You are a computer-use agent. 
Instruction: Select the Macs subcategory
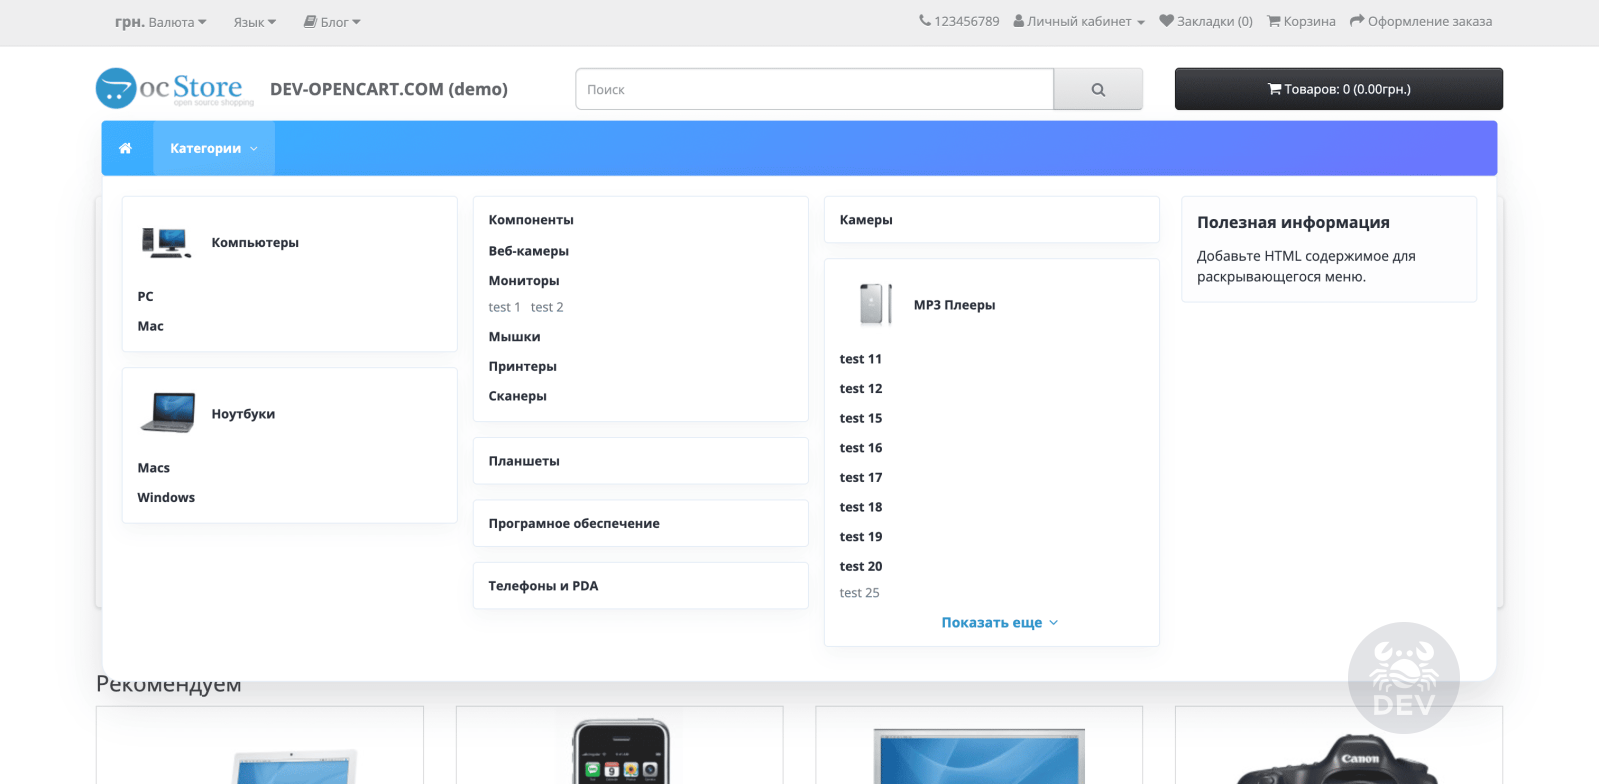(154, 468)
